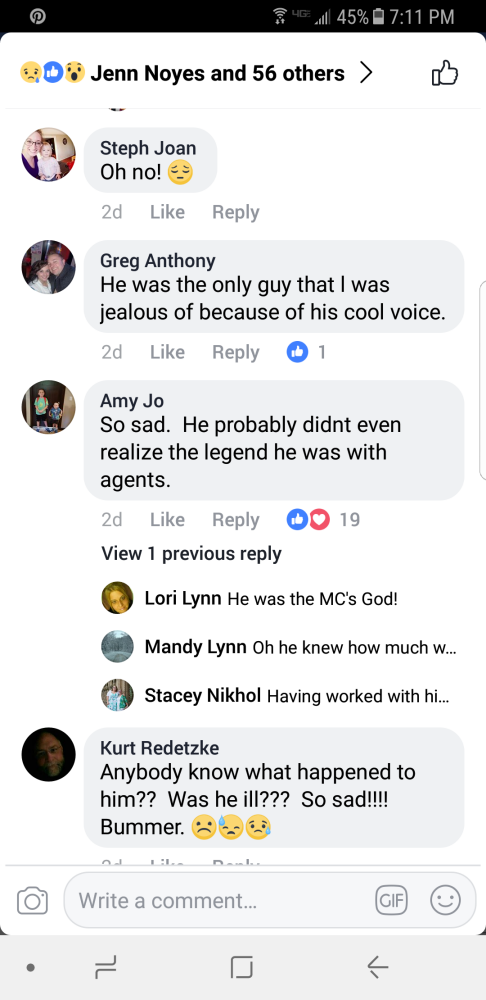Like Amy Jo's comment
Screen dimensions: 486x1000
tap(167, 520)
